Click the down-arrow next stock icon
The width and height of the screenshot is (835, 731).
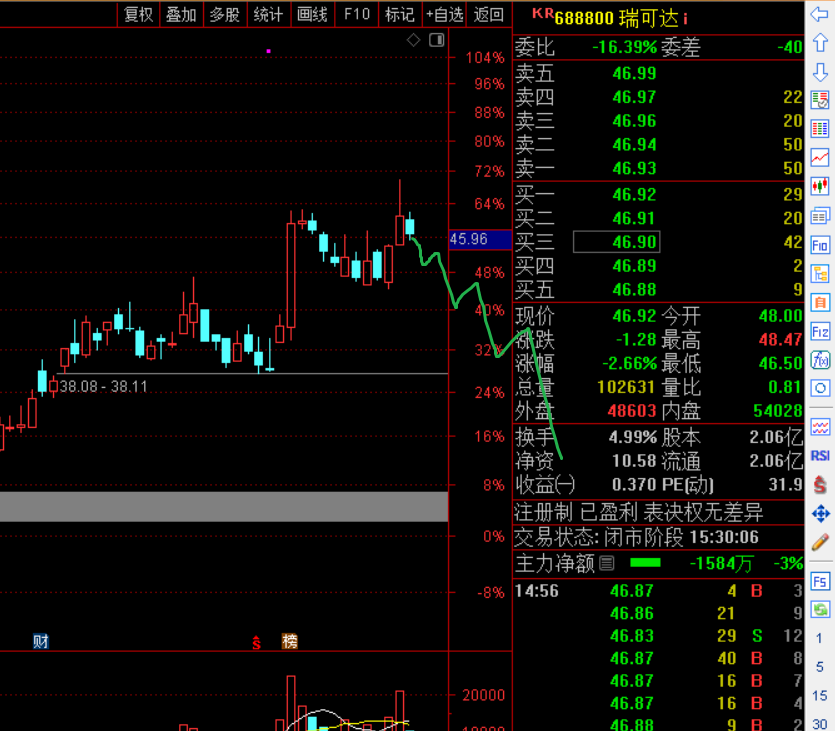[820, 71]
